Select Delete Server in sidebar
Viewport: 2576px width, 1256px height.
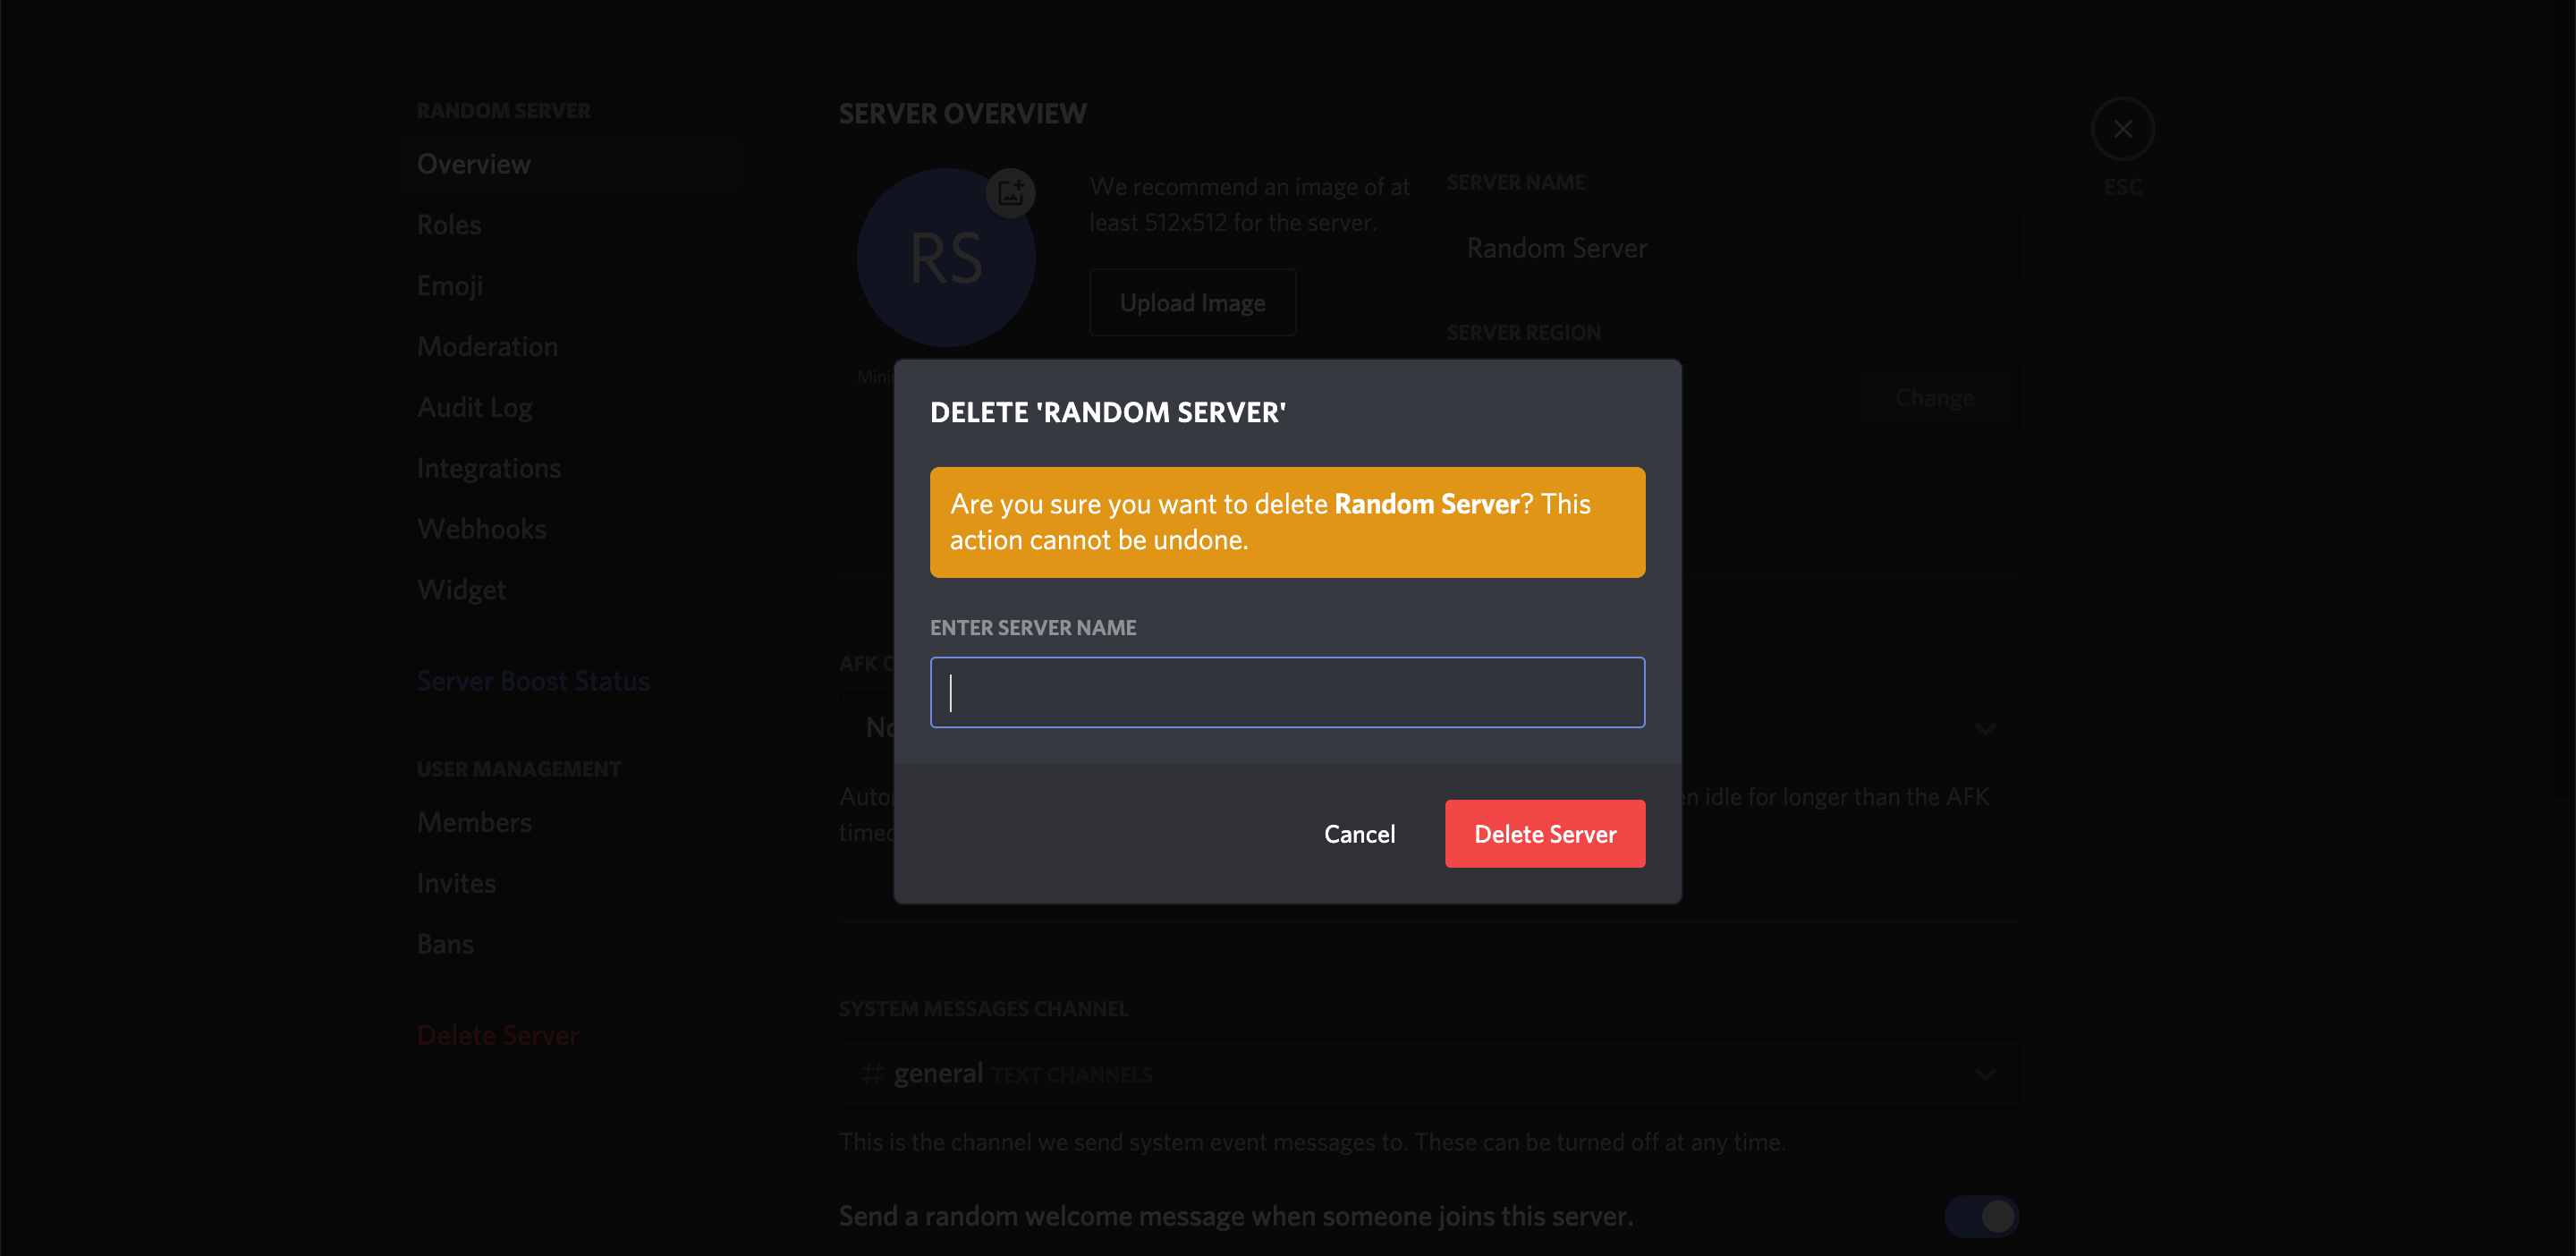pyautogui.click(x=498, y=1035)
